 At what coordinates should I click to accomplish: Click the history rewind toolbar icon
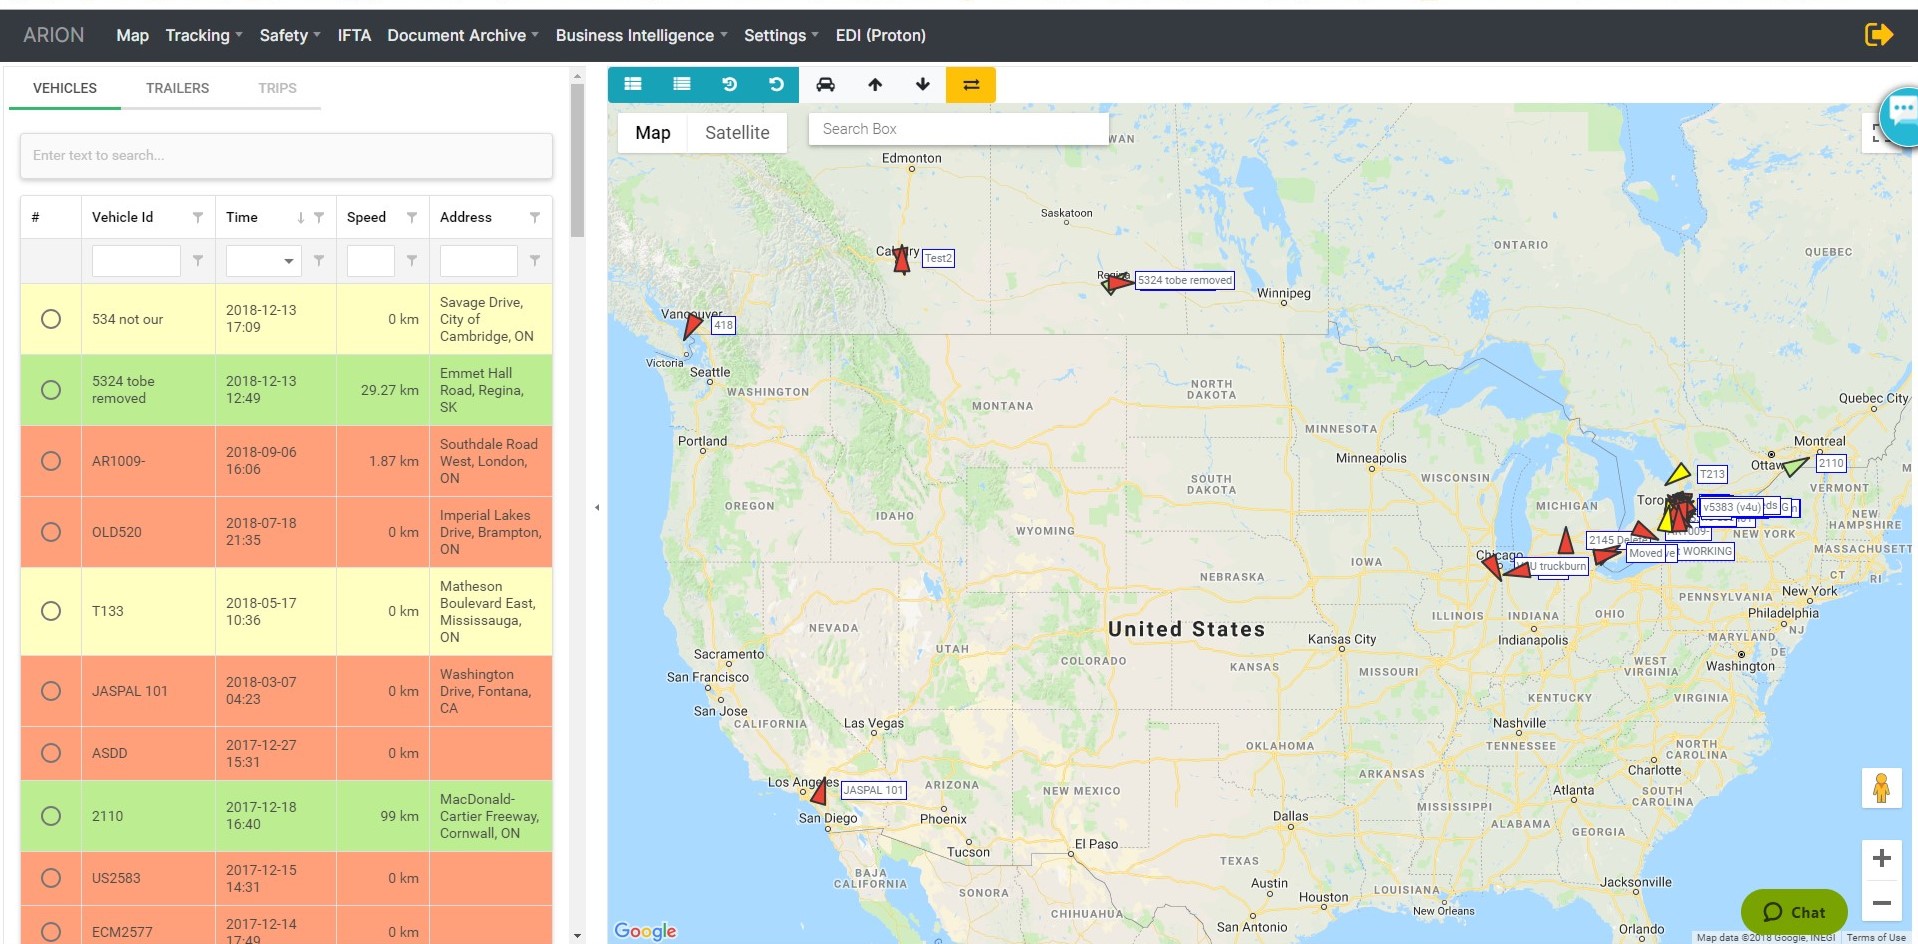point(729,84)
